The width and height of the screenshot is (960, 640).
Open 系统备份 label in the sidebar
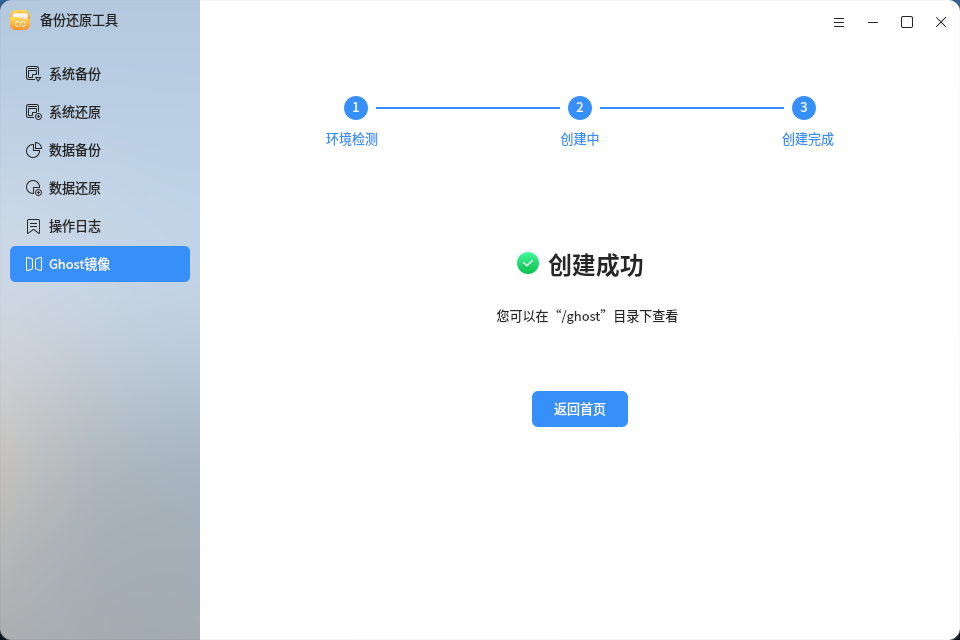(x=75, y=74)
